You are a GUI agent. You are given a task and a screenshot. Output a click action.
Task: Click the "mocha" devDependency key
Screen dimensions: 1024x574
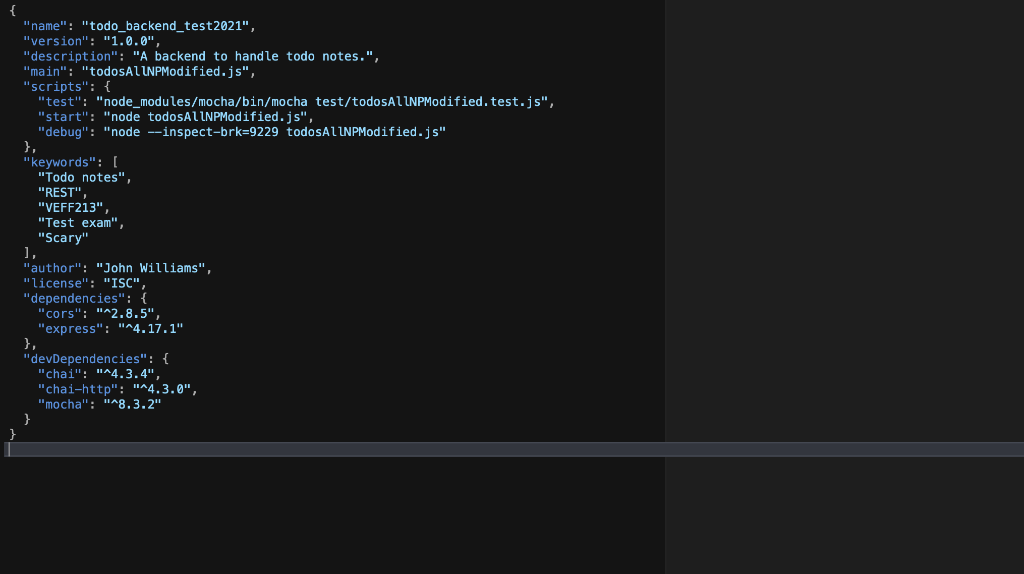tap(63, 404)
